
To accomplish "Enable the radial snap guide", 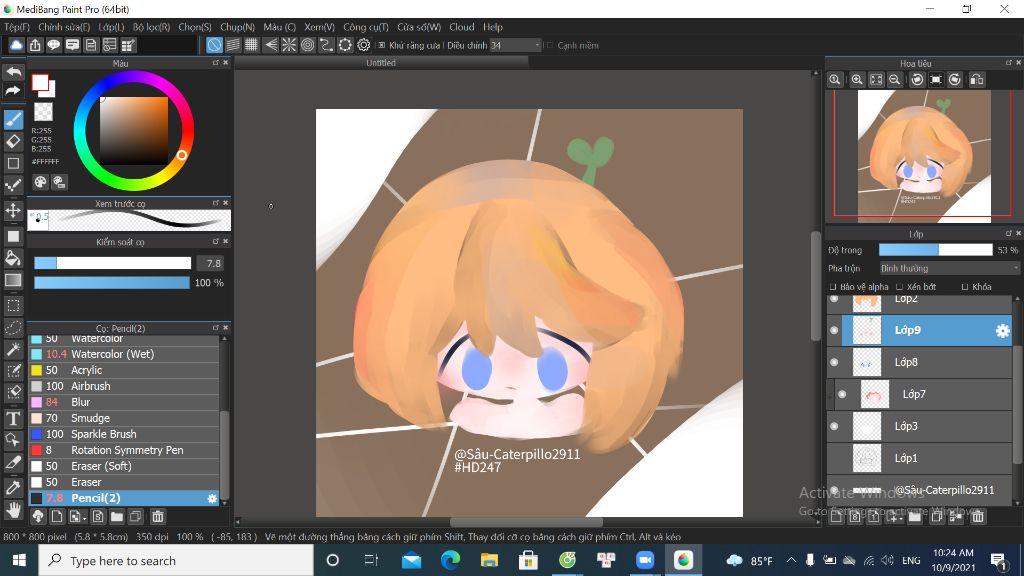I will [289, 45].
